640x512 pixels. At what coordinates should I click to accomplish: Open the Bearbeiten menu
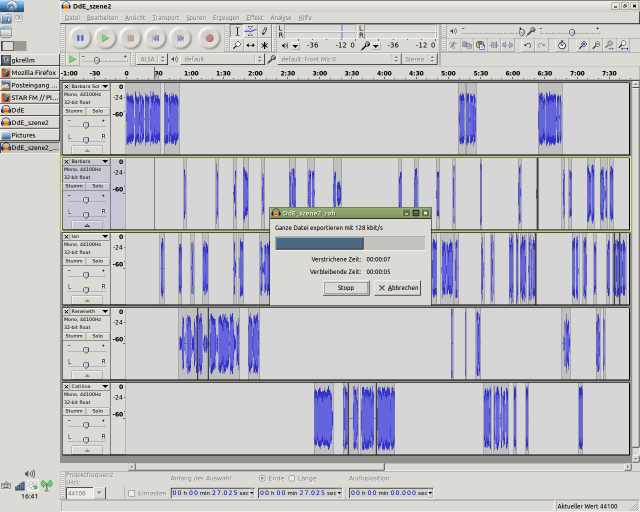[102, 18]
